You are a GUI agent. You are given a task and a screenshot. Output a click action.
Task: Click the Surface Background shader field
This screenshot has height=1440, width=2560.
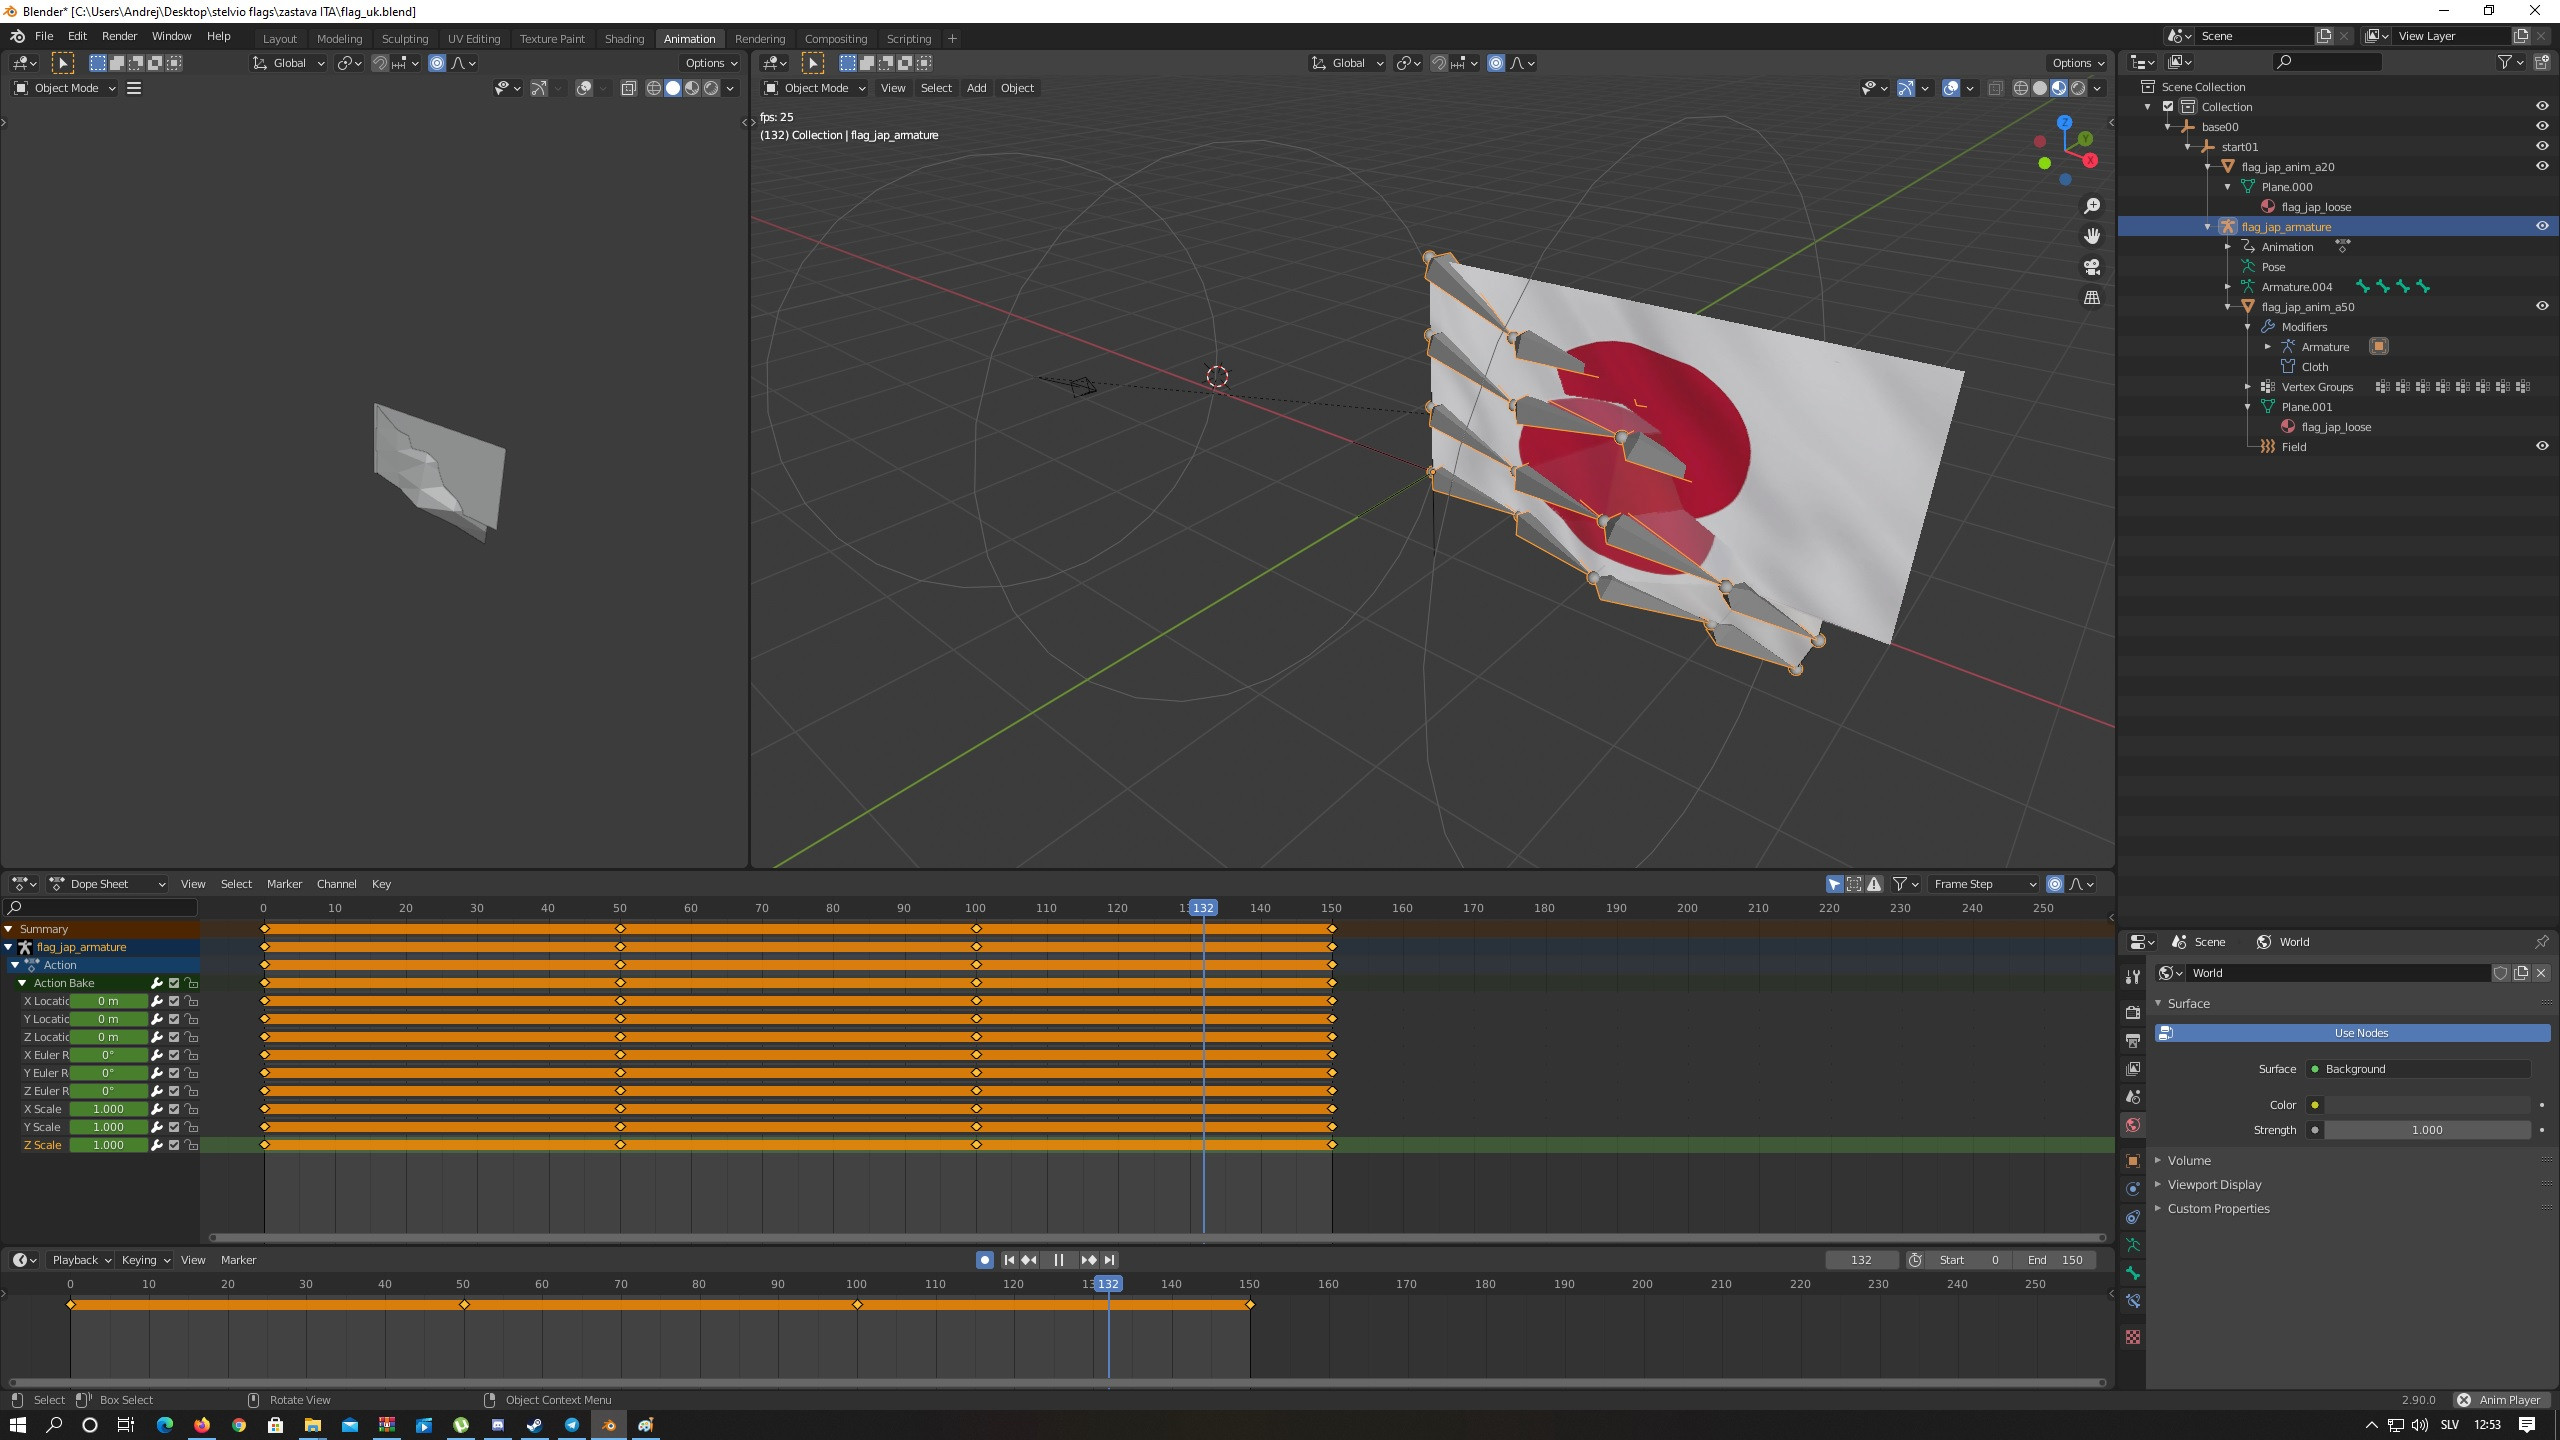click(x=2418, y=1069)
